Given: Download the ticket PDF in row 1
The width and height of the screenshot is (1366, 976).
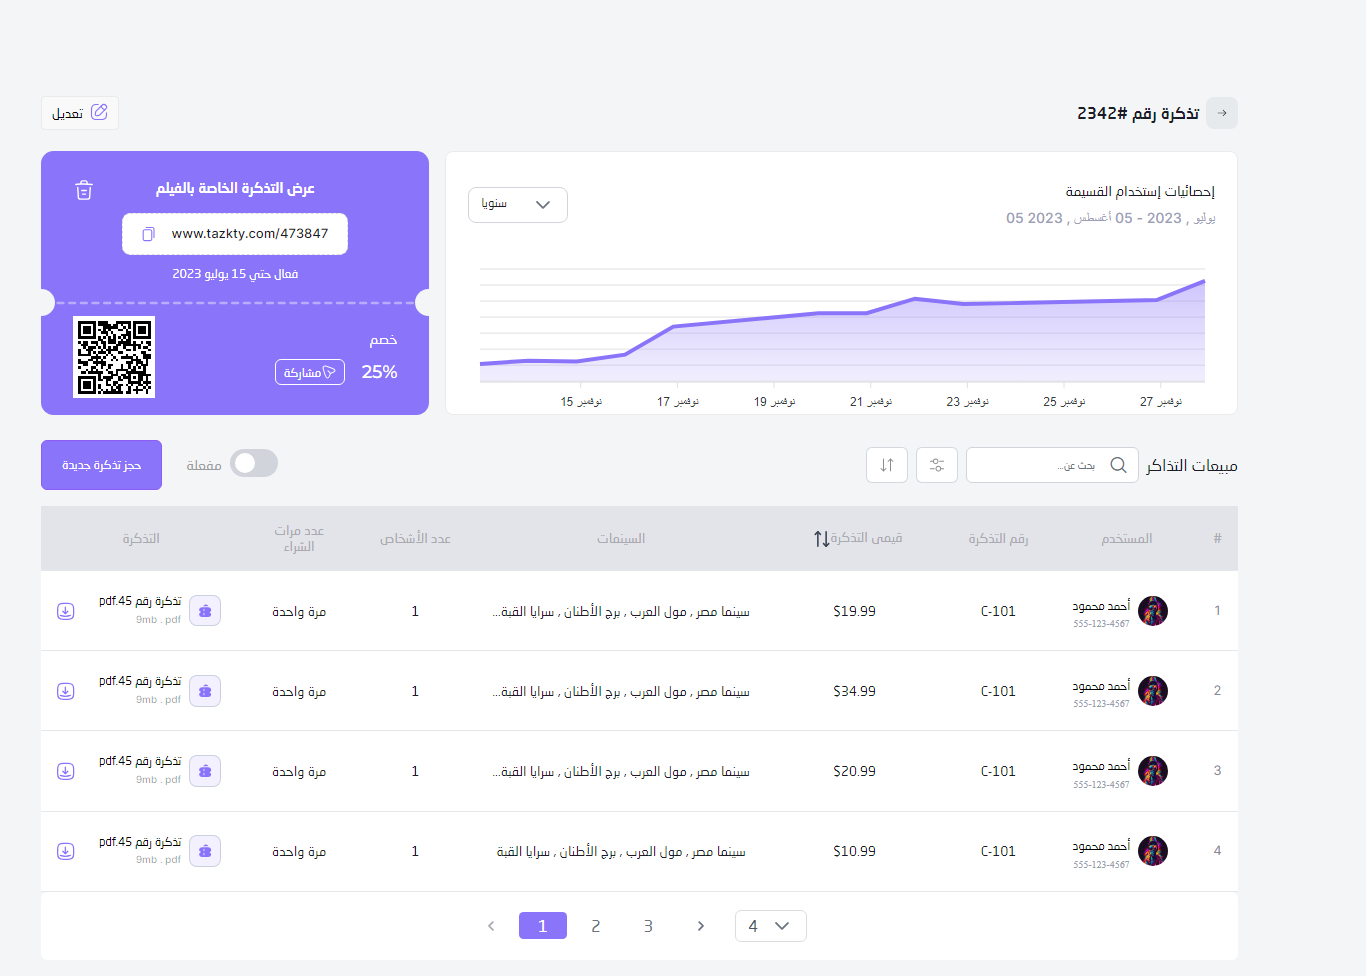Looking at the screenshot, I should pos(66,611).
